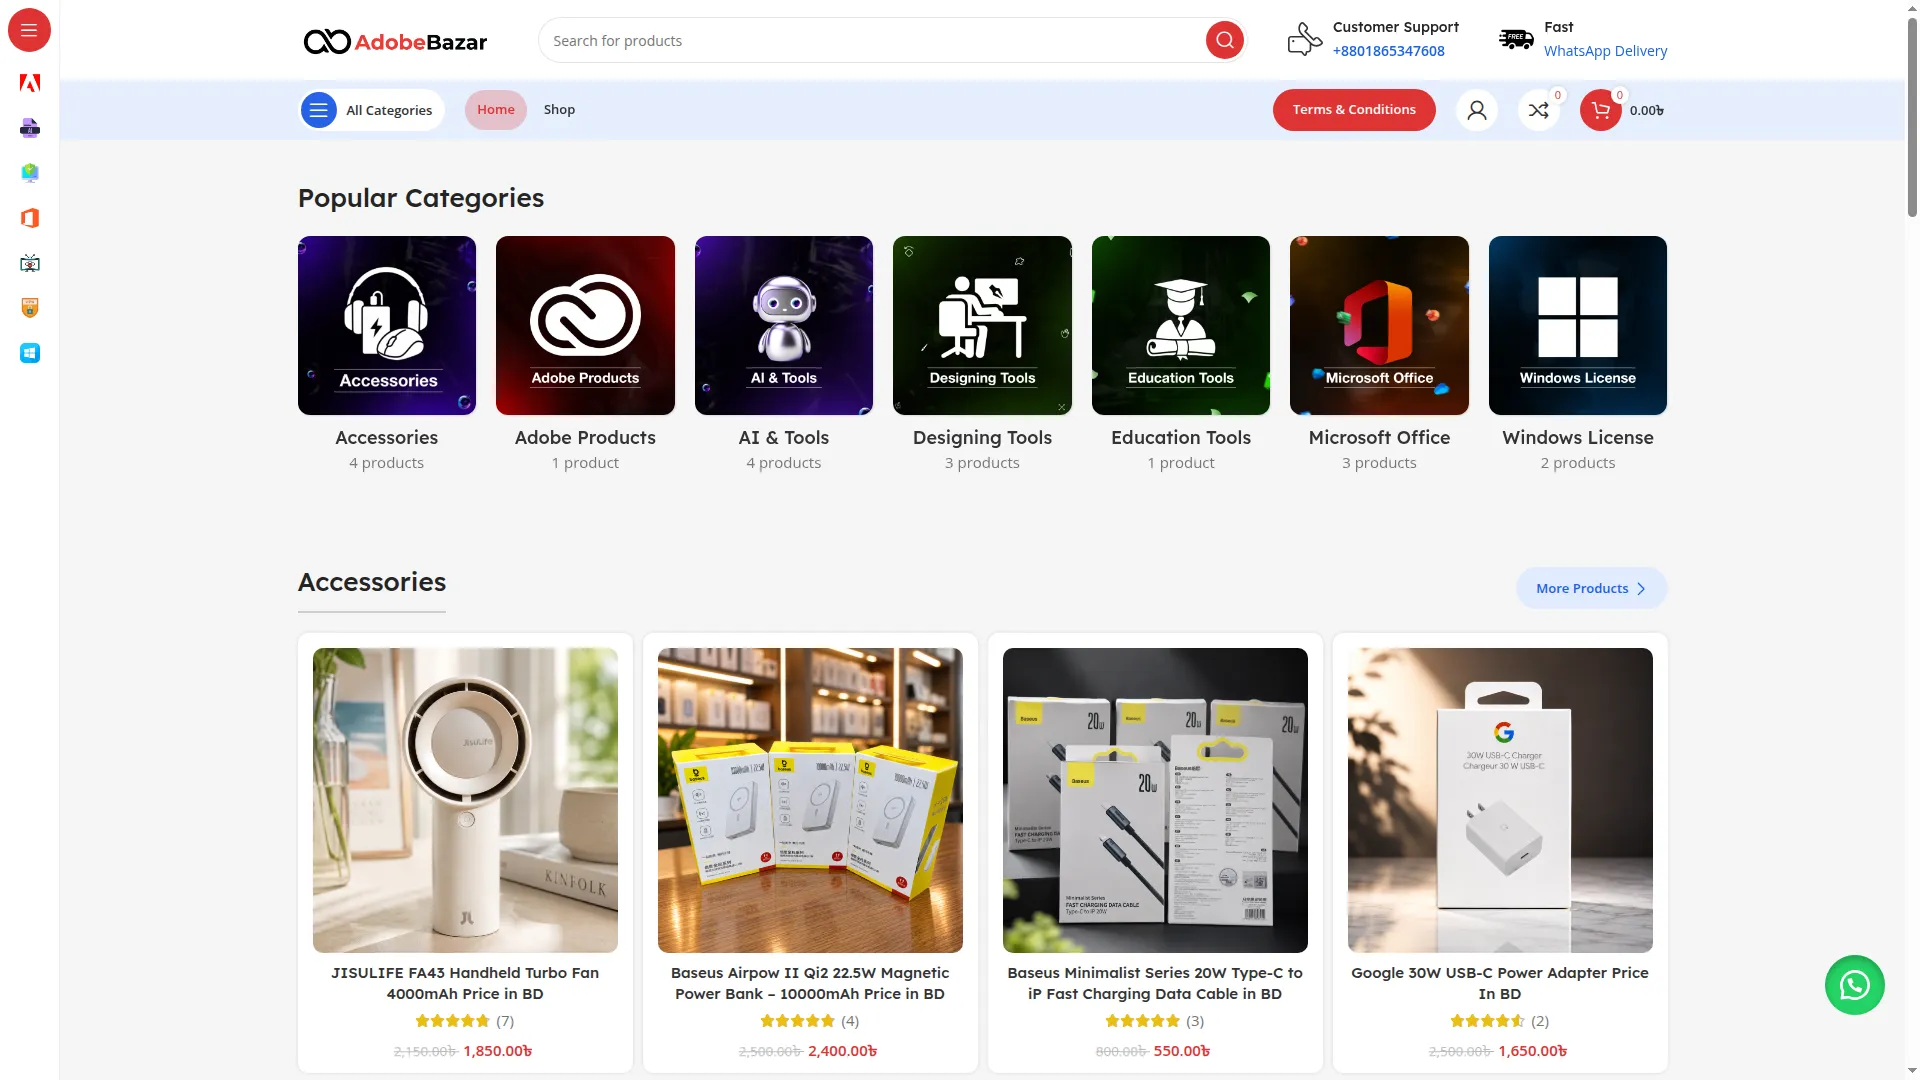Screen dimensions: 1920x1080
Task: Click the WhatsApp Delivery link
Action: pos(1605,51)
